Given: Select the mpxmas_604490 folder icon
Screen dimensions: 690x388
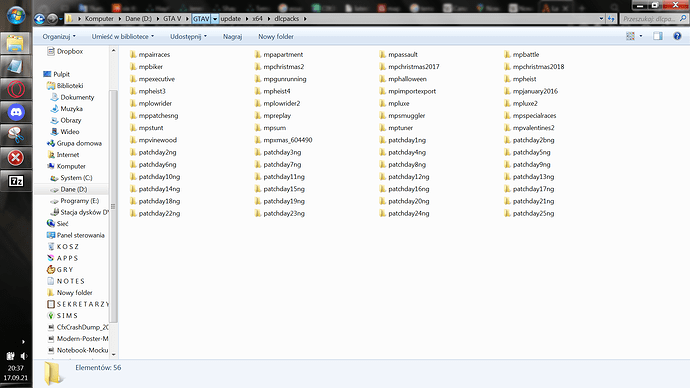Looking at the screenshot, I should point(258,140).
